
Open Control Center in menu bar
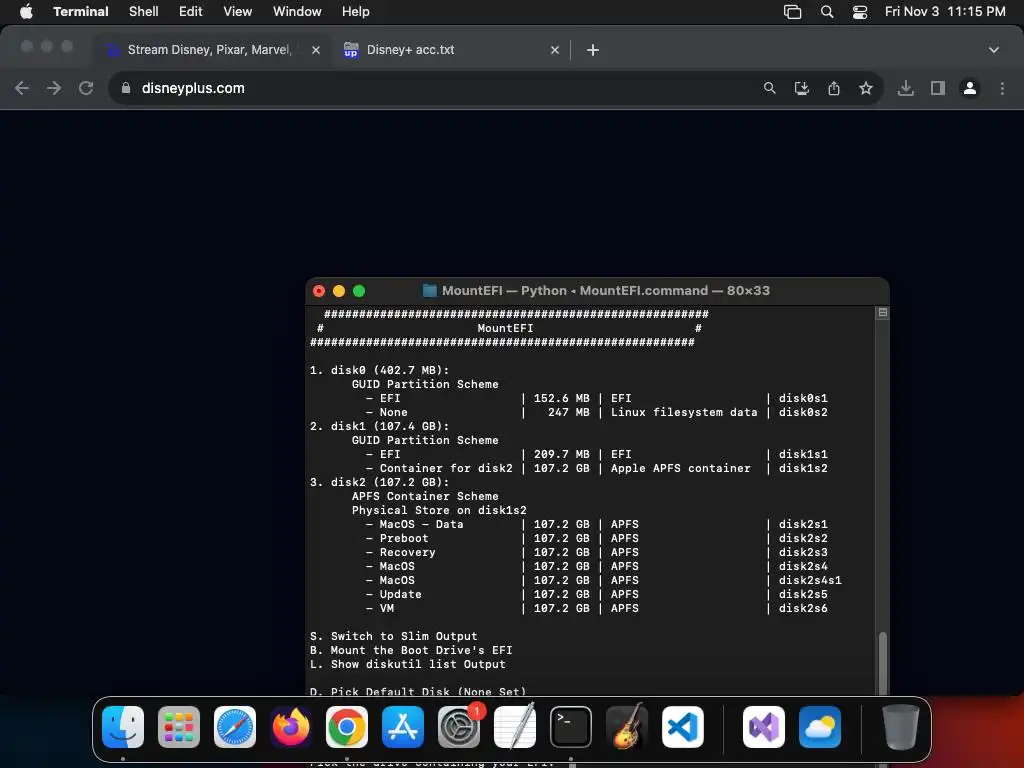point(860,12)
